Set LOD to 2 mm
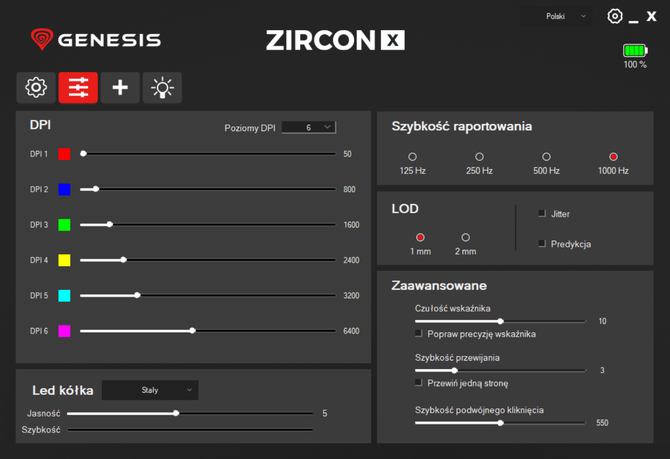Screen dimensions: 670x459 pyautogui.click(x=466, y=238)
